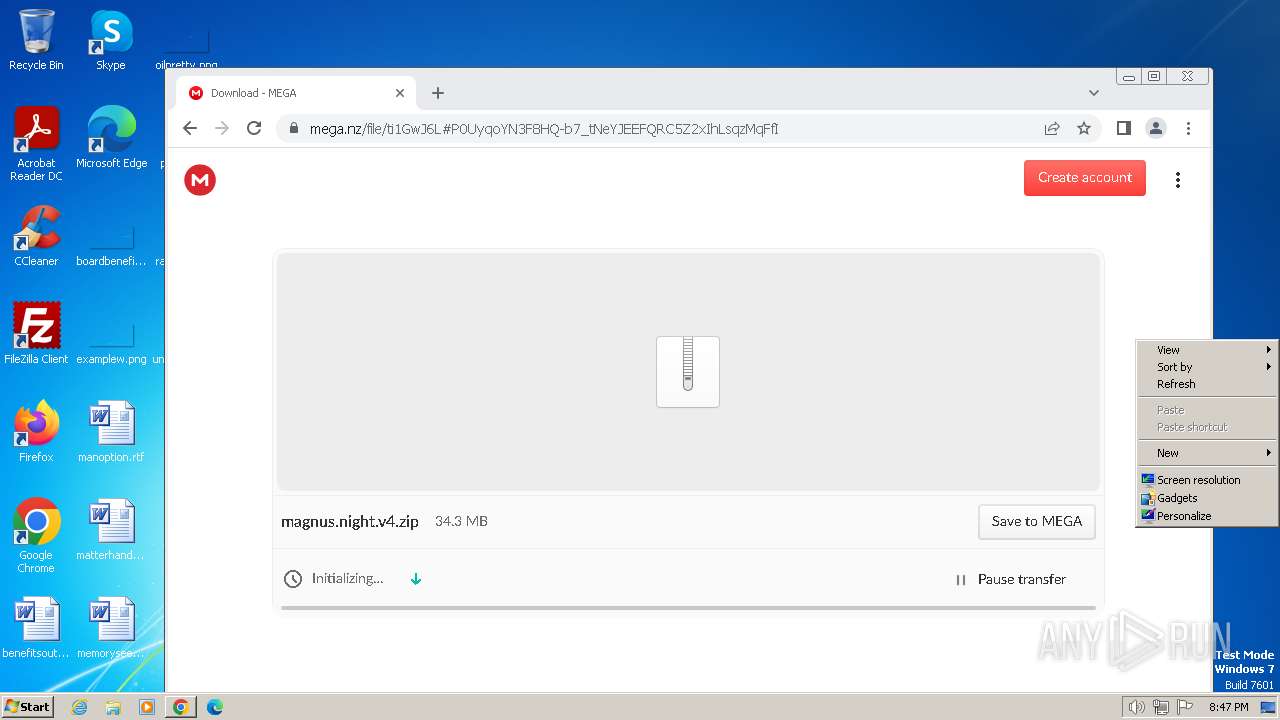This screenshot has width=1280, height=720.
Task: Open the MEGA page three-dot menu
Action: [1178, 180]
